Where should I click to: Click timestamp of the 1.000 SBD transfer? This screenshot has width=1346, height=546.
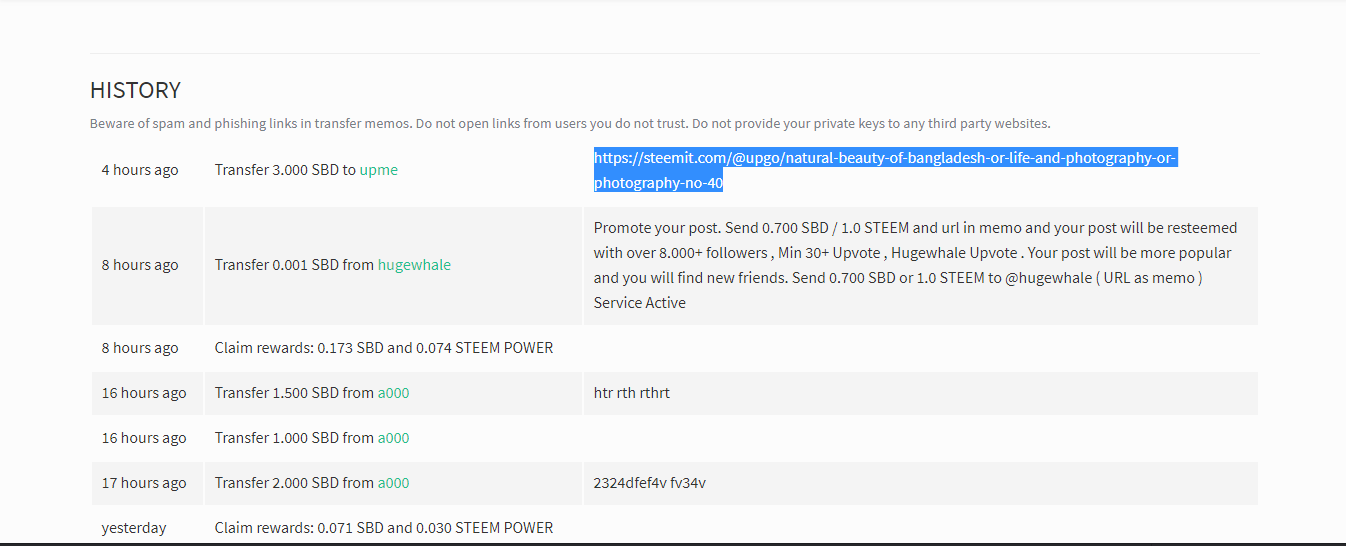[144, 438]
